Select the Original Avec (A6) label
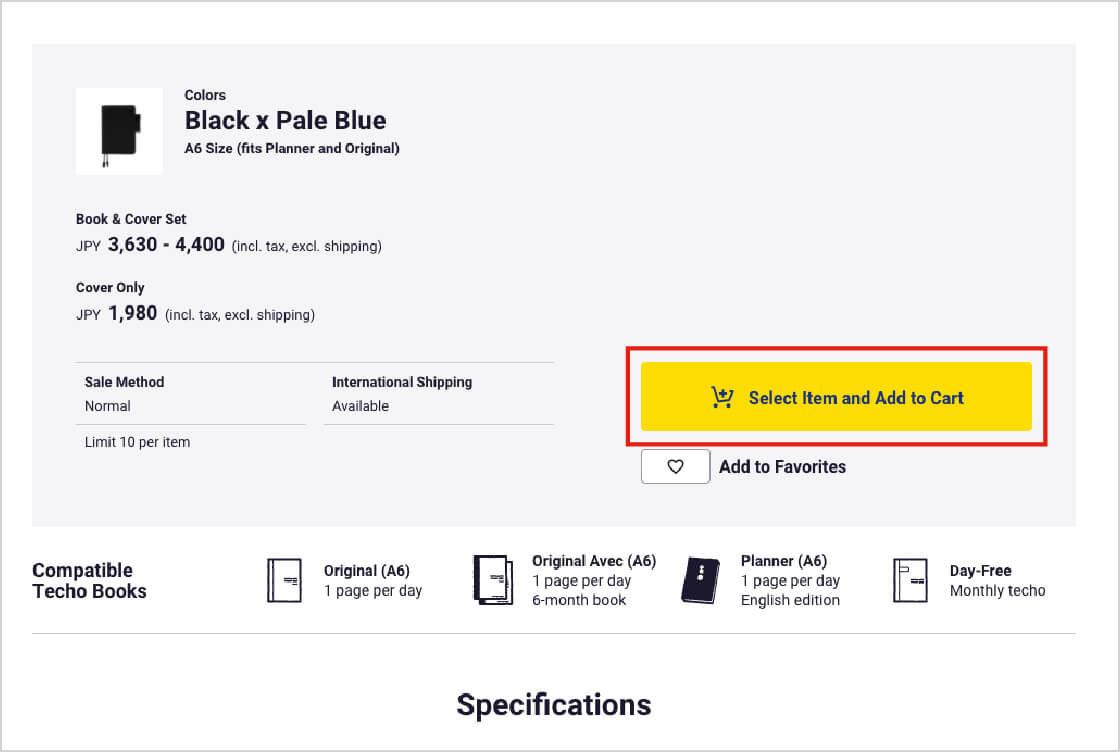1120x752 pixels. pyautogui.click(x=594, y=561)
